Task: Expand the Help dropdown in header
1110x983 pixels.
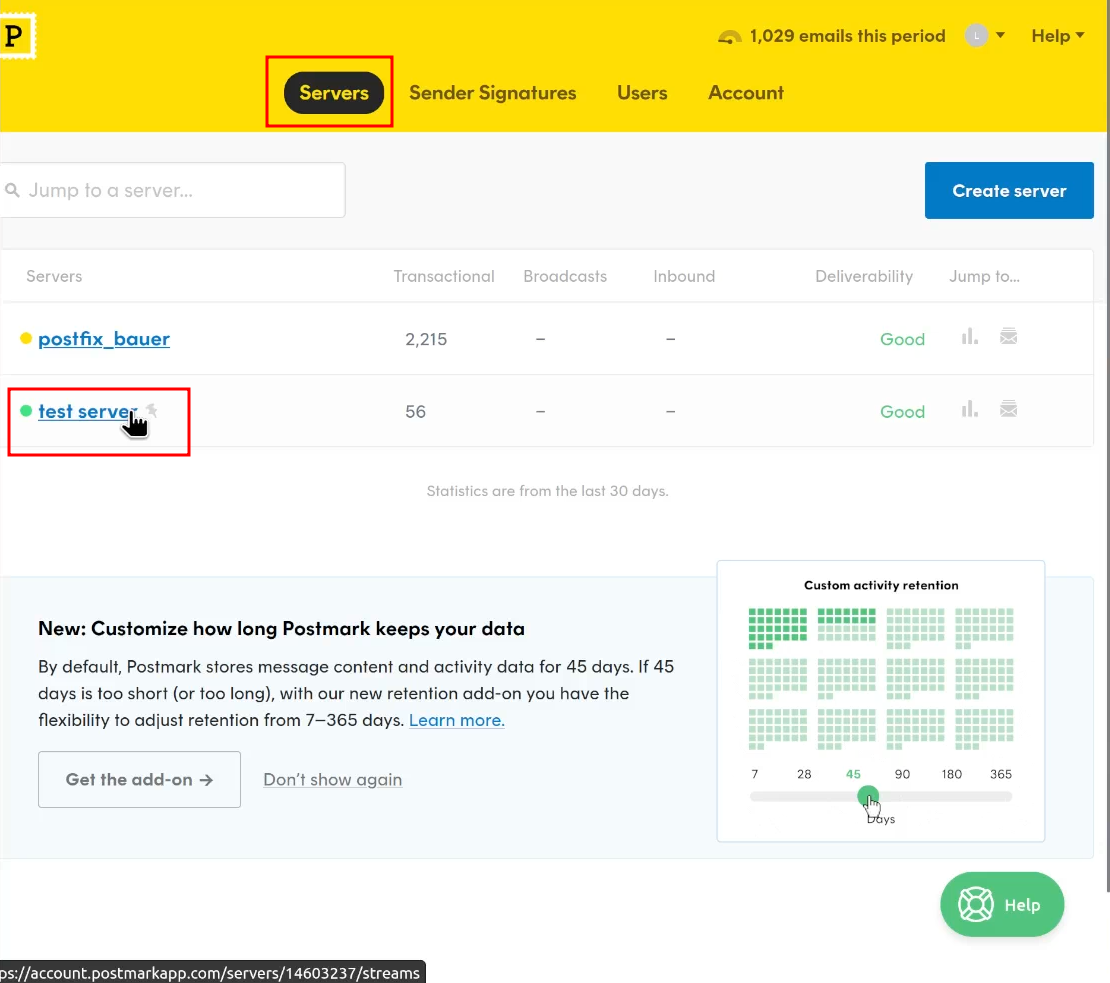Action: pos(1058,36)
